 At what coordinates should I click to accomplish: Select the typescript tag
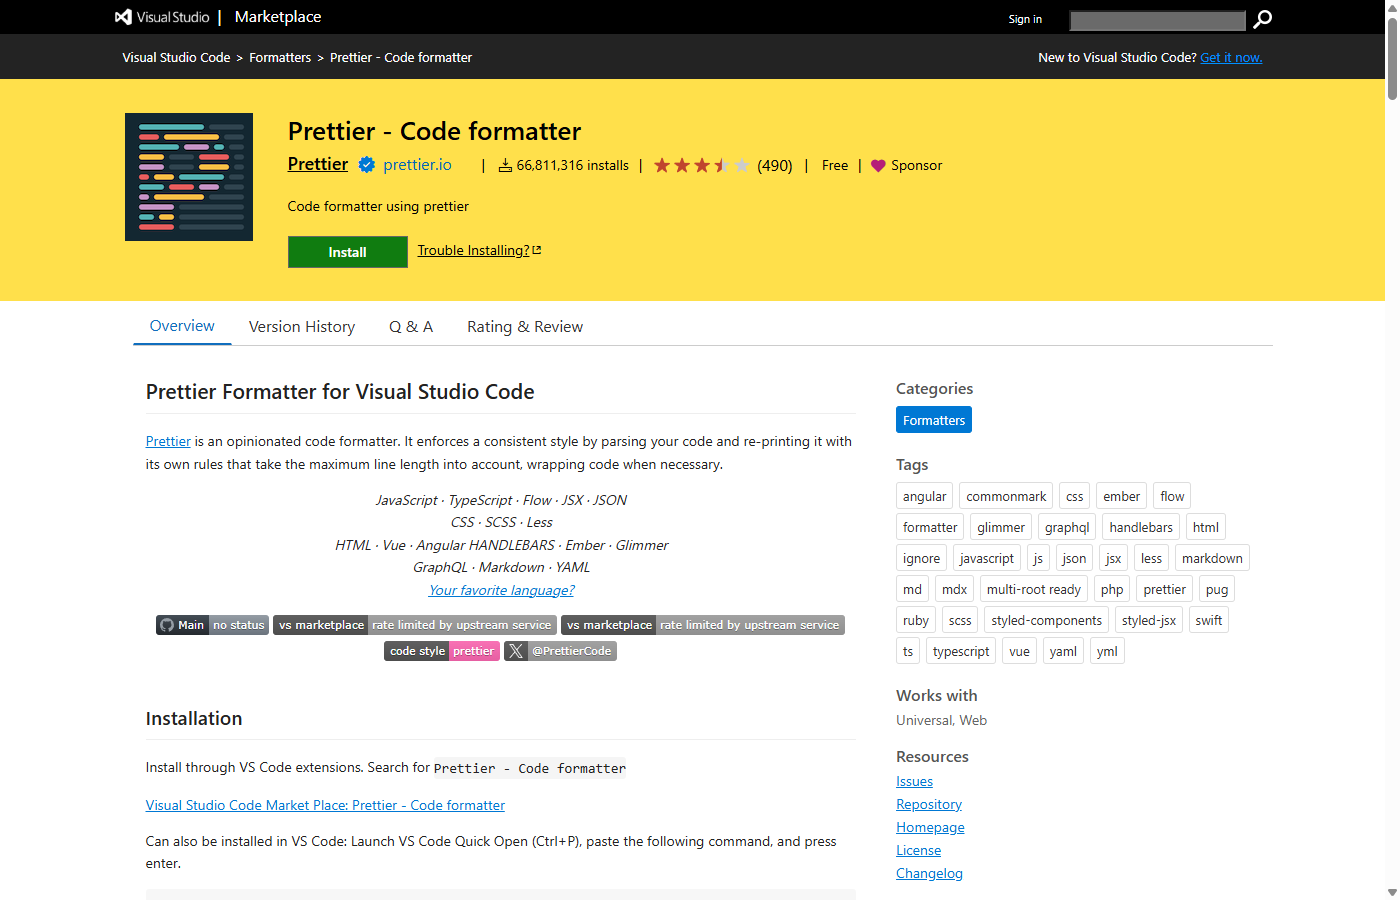coord(961,651)
